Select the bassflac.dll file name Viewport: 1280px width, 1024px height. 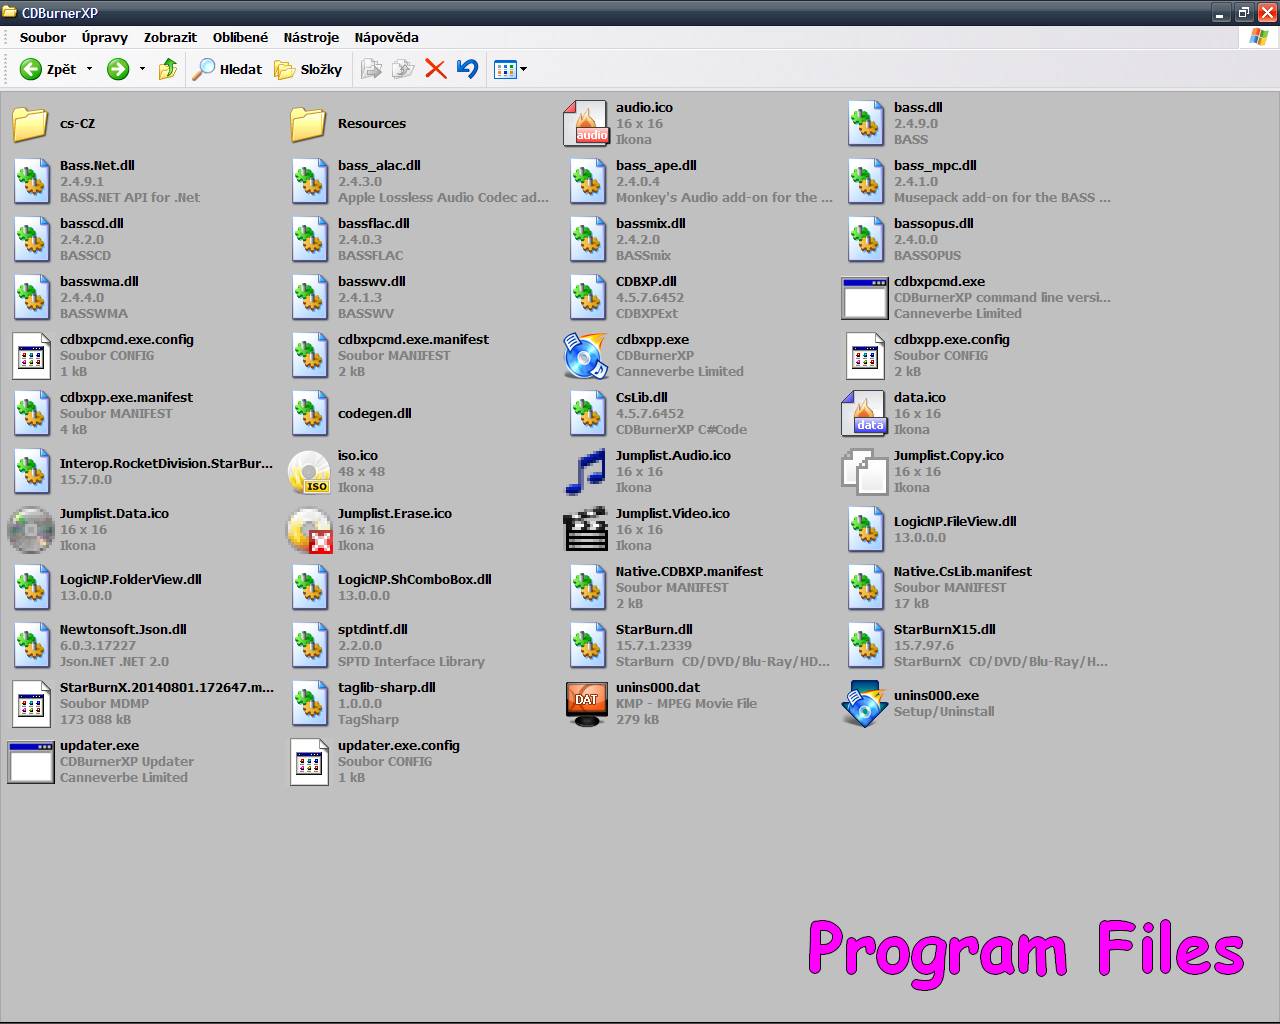pyautogui.click(x=374, y=223)
